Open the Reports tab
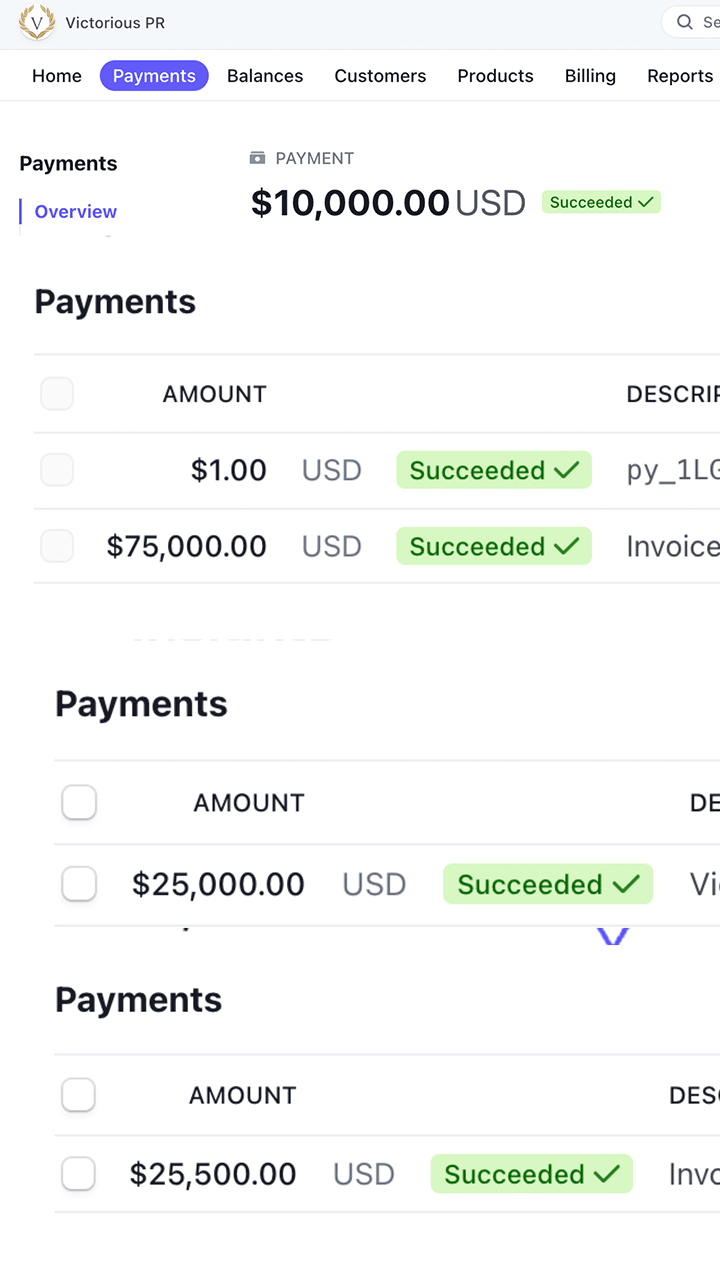This screenshot has width=720, height=1280. click(680, 76)
